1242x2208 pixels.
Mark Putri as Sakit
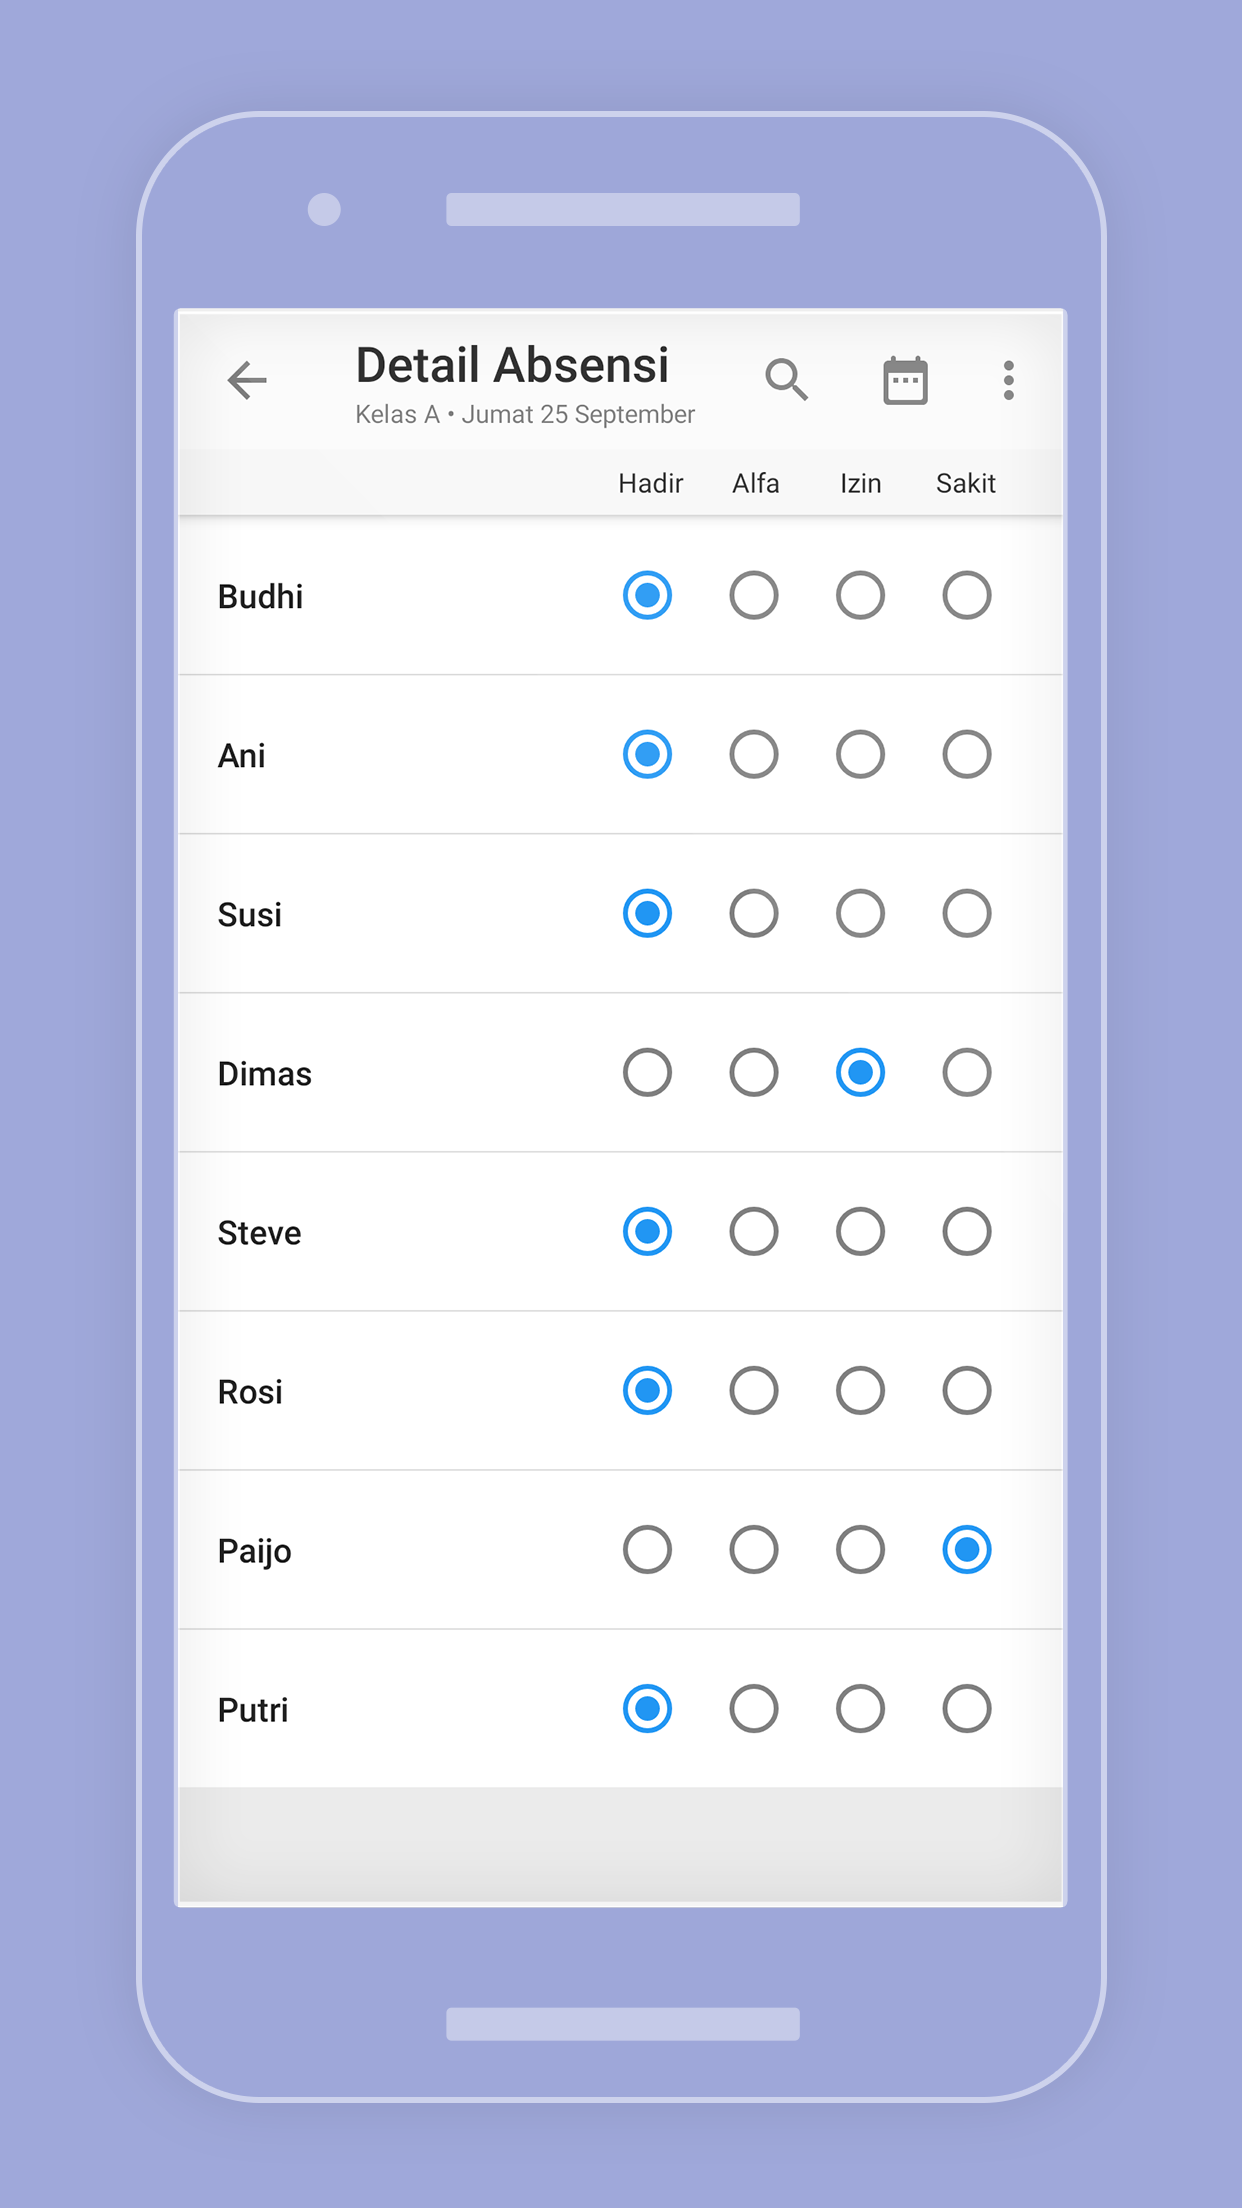point(966,1709)
